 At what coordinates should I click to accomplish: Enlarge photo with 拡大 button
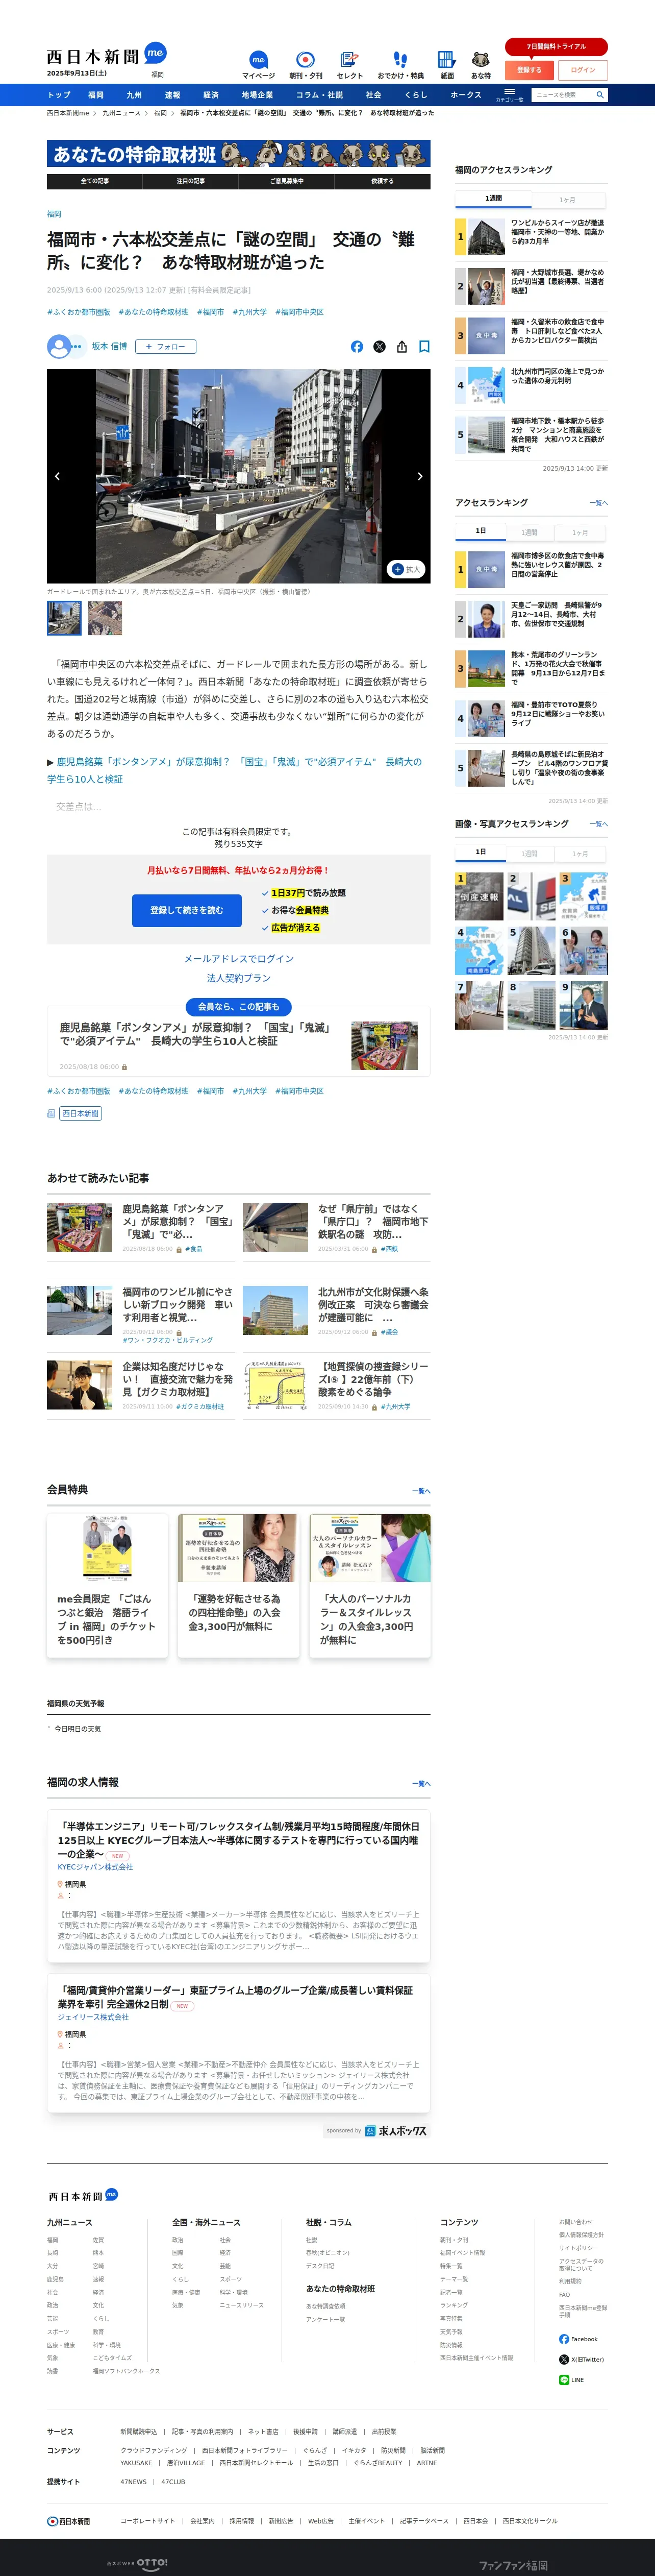click(406, 569)
